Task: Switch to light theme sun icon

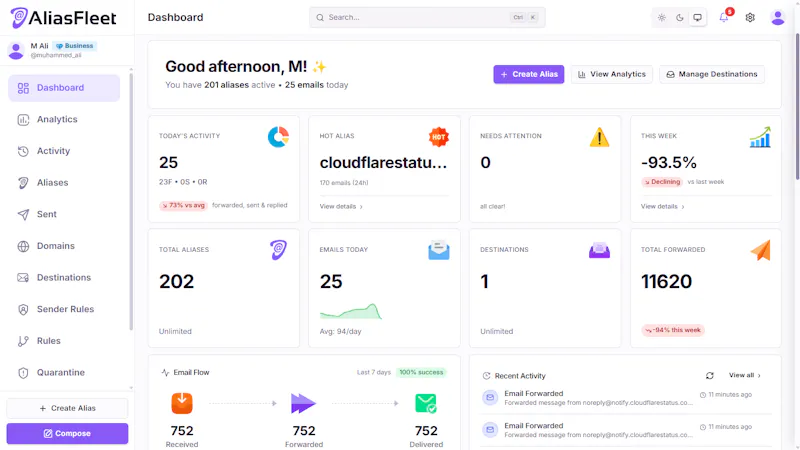Action: [x=662, y=18]
